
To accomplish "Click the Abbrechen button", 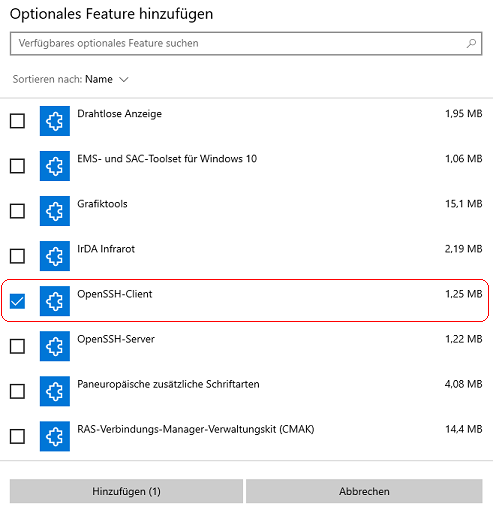I will click(364, 491).
